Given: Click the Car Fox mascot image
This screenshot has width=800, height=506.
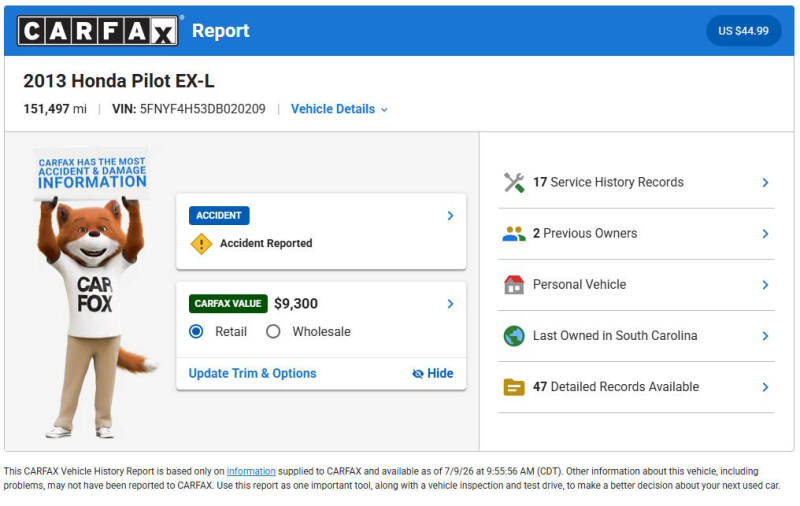Looking at the screenshot, I should click(93, 292).
